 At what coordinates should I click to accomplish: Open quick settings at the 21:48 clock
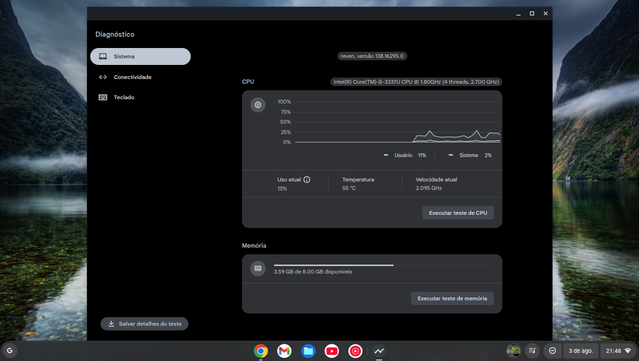[618, 350]
